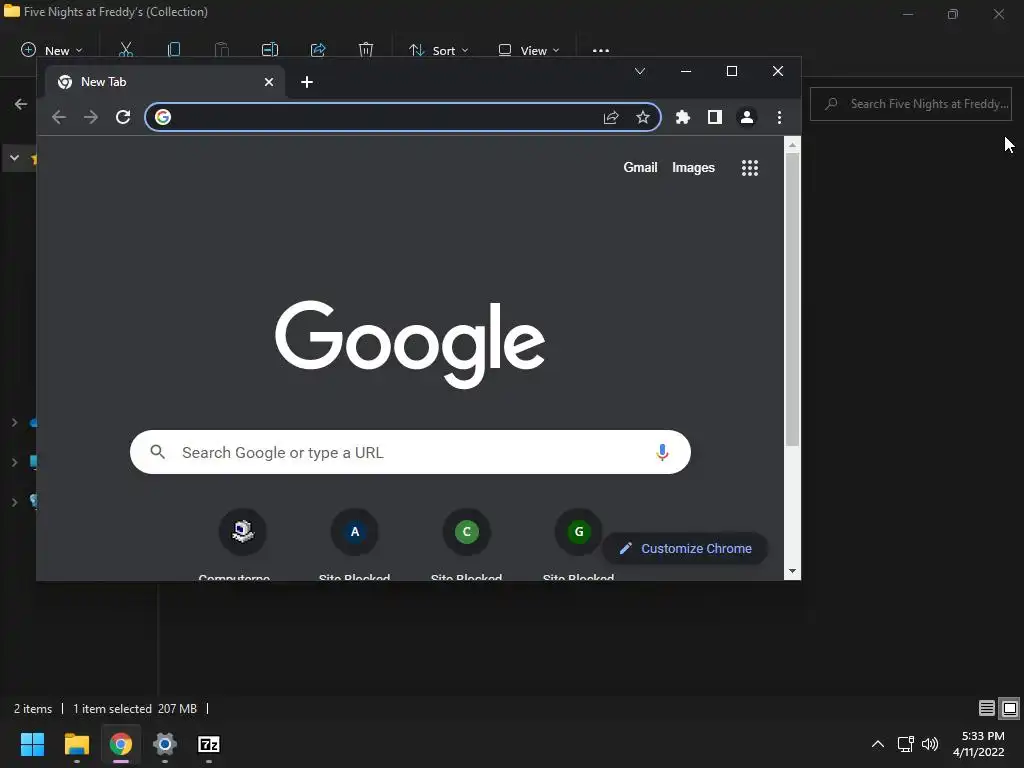
Task: Collapse the Quick access tree node
Action: tap(14, 158)
